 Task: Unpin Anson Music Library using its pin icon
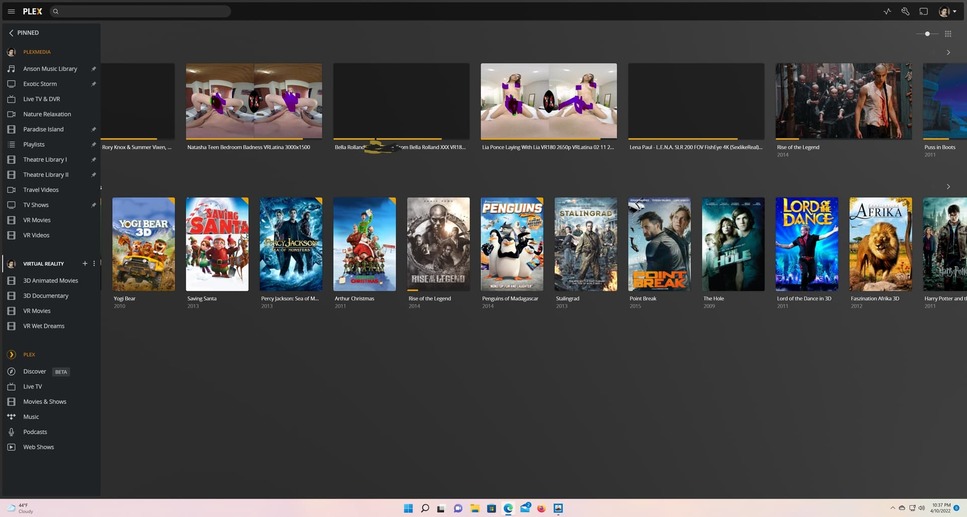pyautogui.click(x=94, y=68)
